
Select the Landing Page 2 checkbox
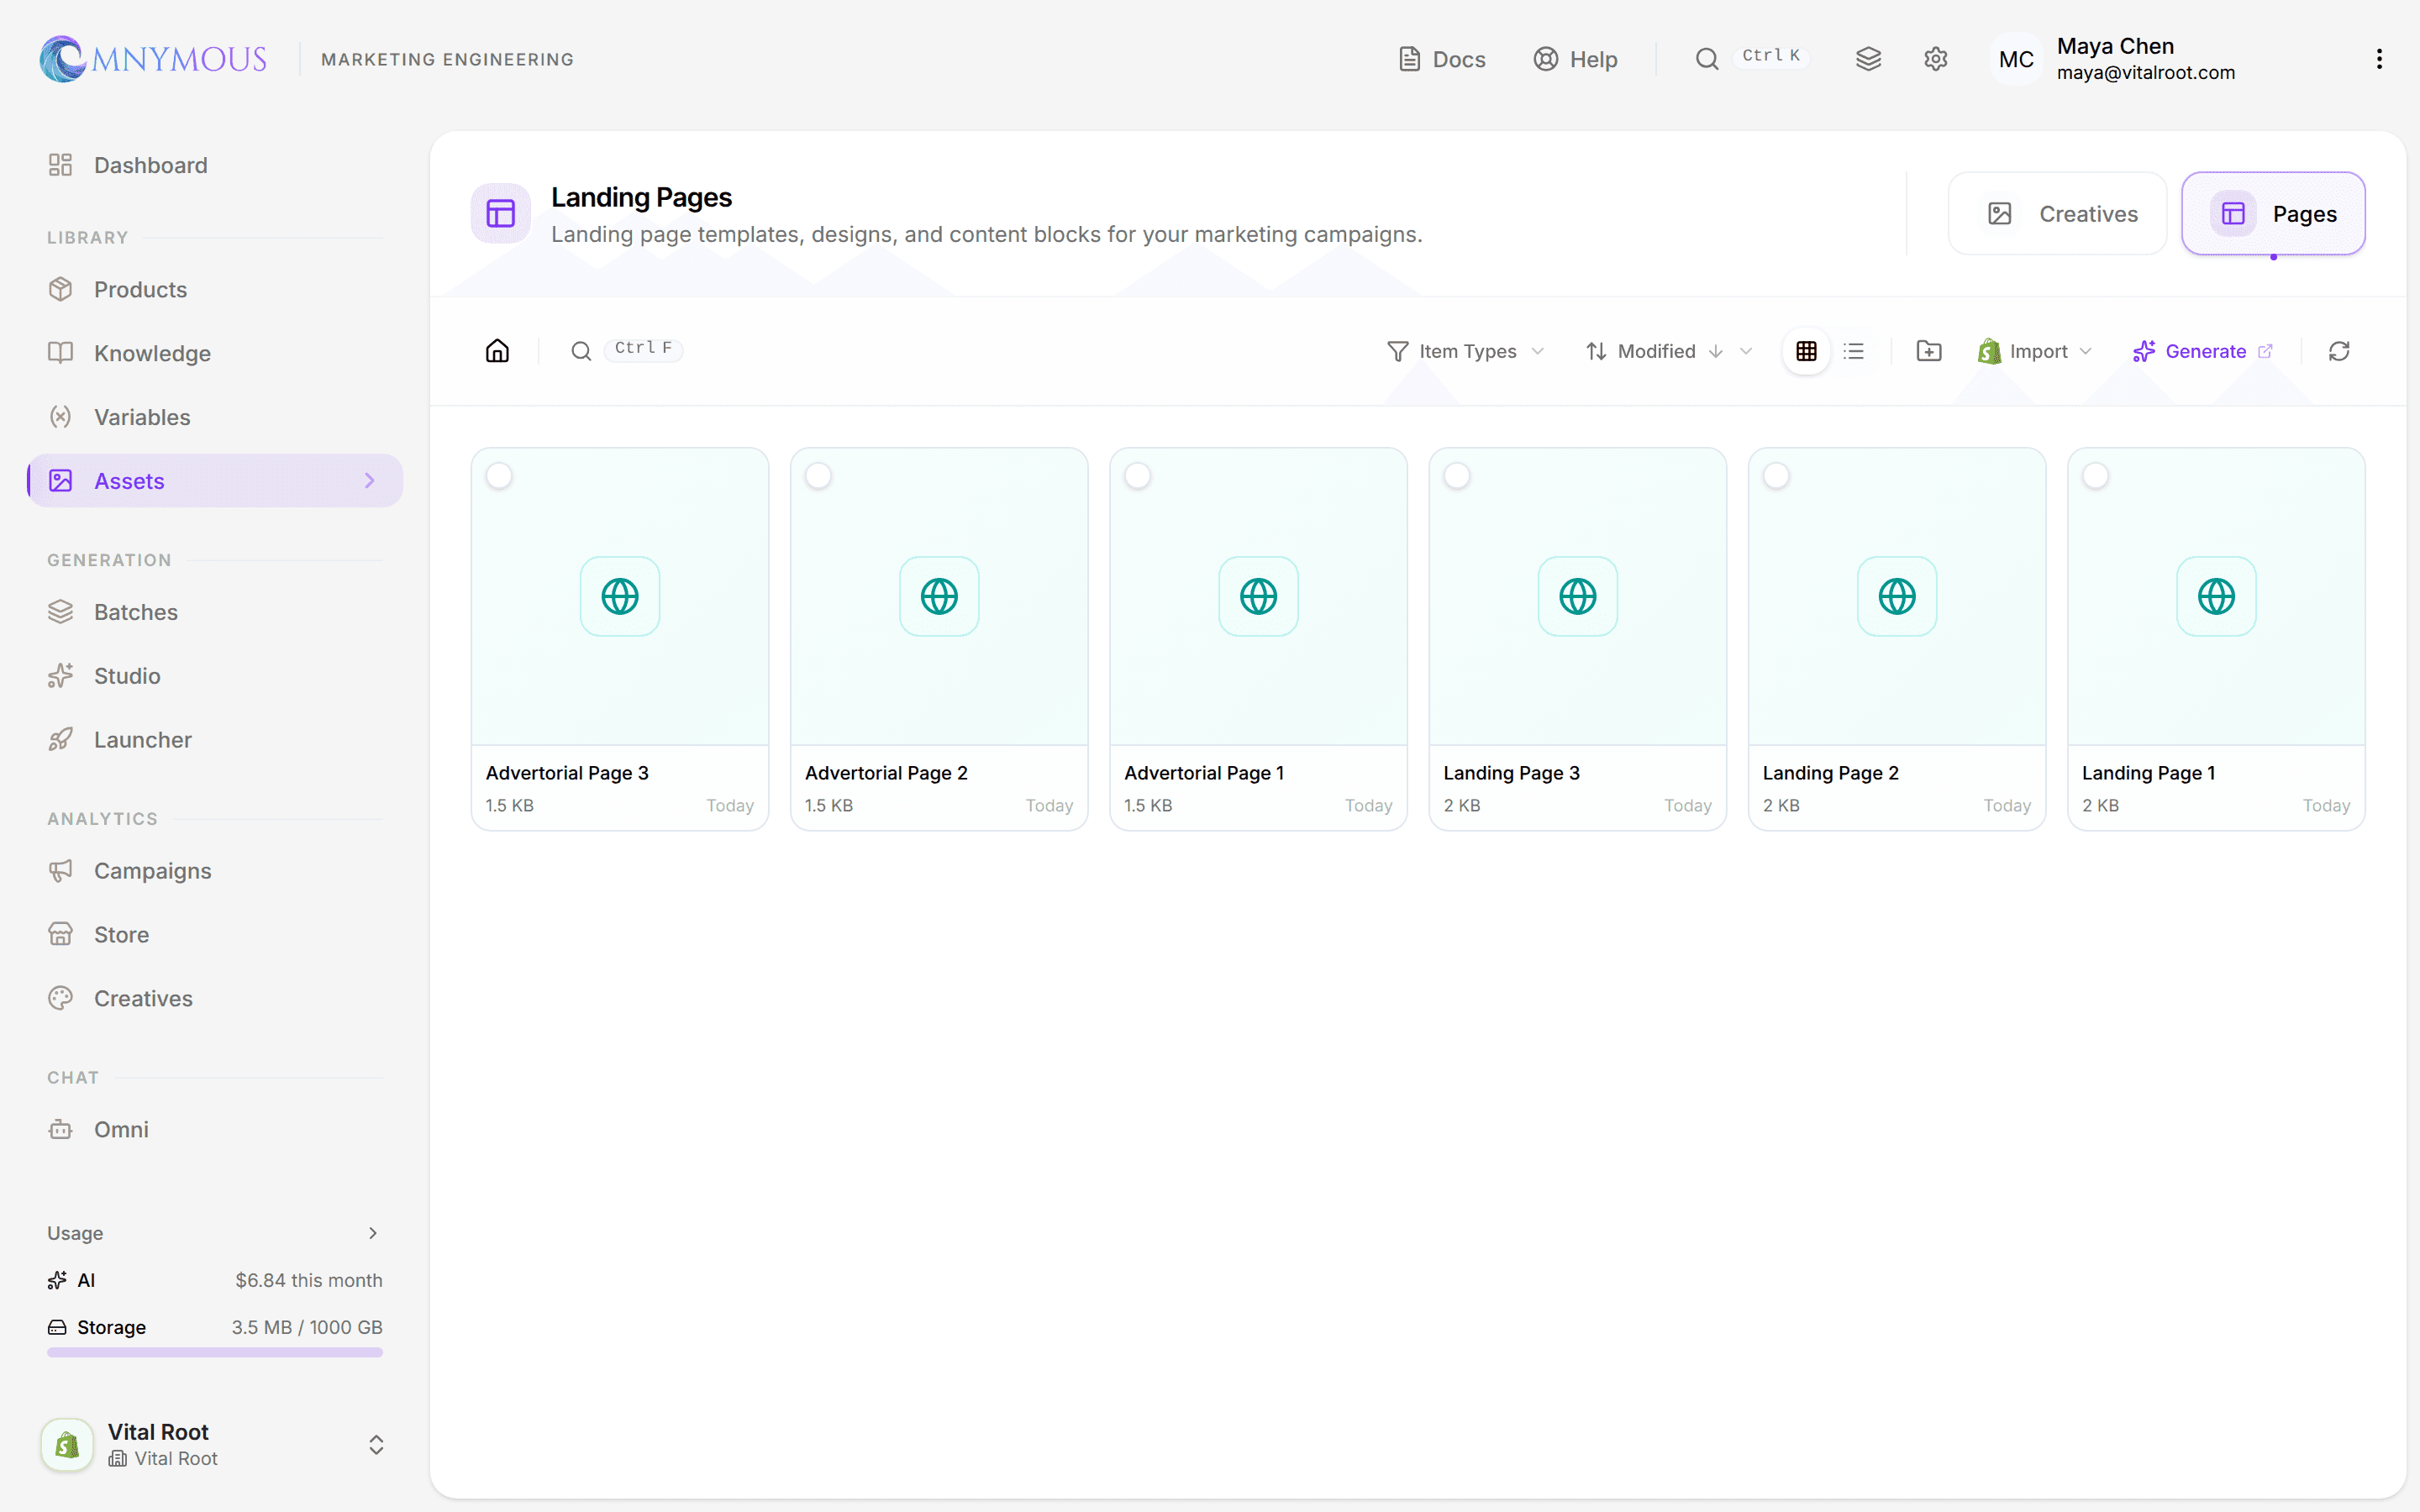click(x=1776, y=476)
